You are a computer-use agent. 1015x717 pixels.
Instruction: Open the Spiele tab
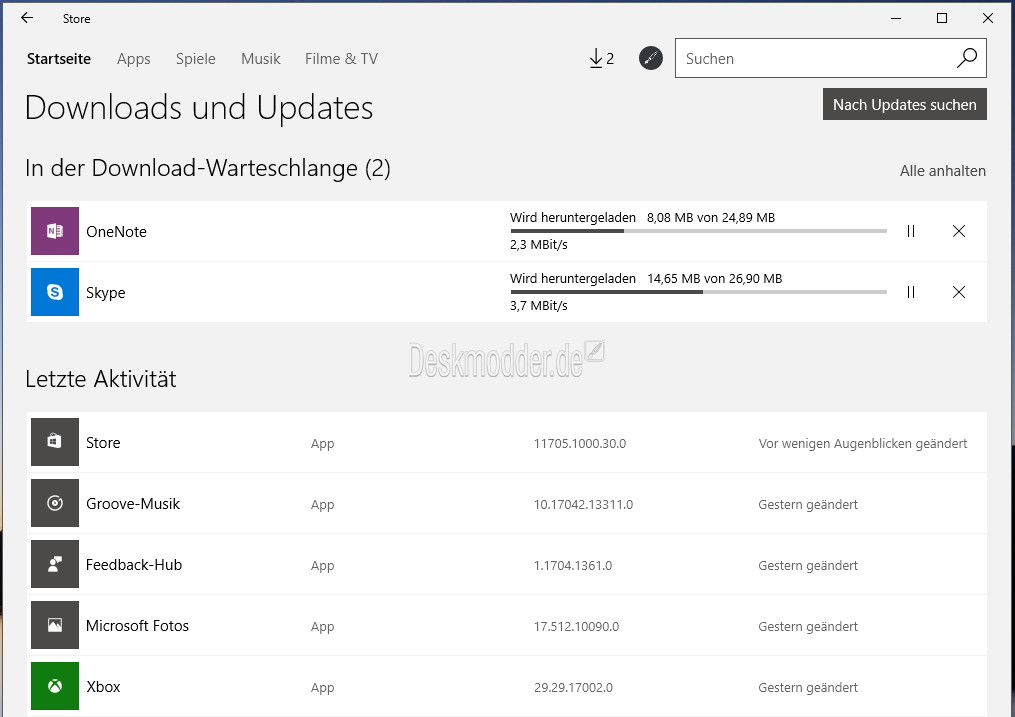pos(195,59)
